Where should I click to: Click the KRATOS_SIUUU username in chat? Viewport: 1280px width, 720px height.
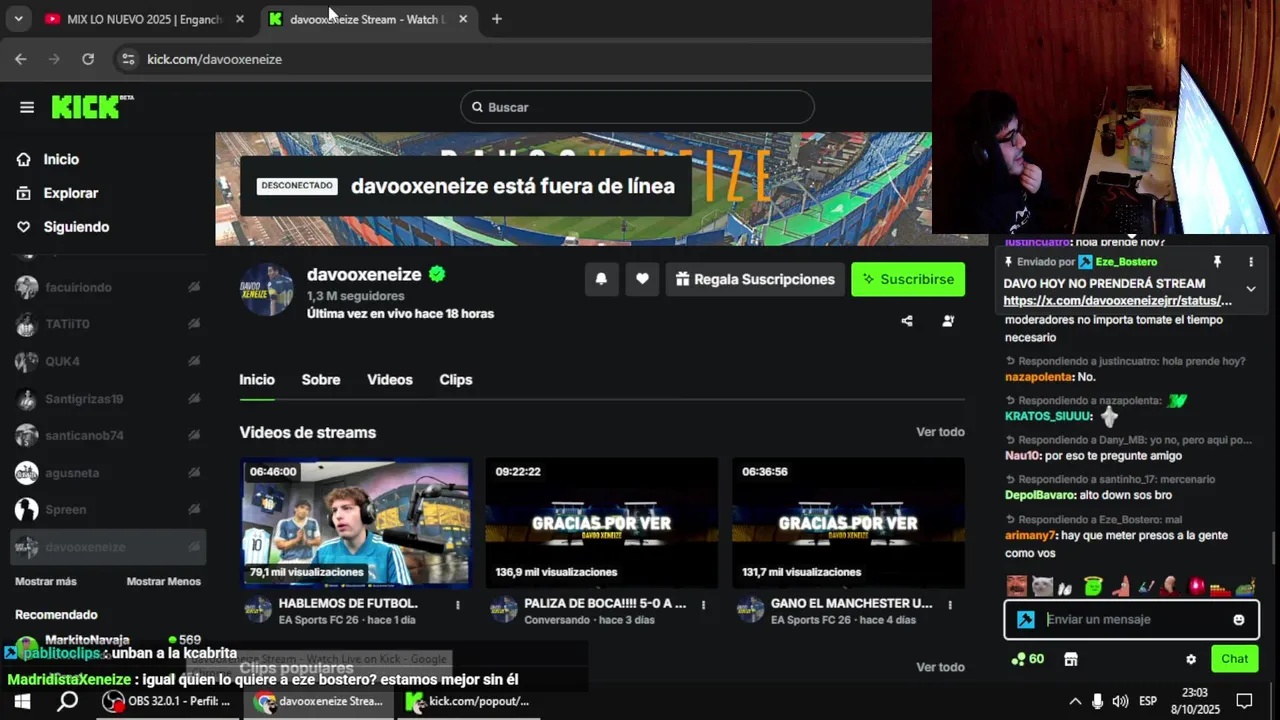[x=1047, y=416]
